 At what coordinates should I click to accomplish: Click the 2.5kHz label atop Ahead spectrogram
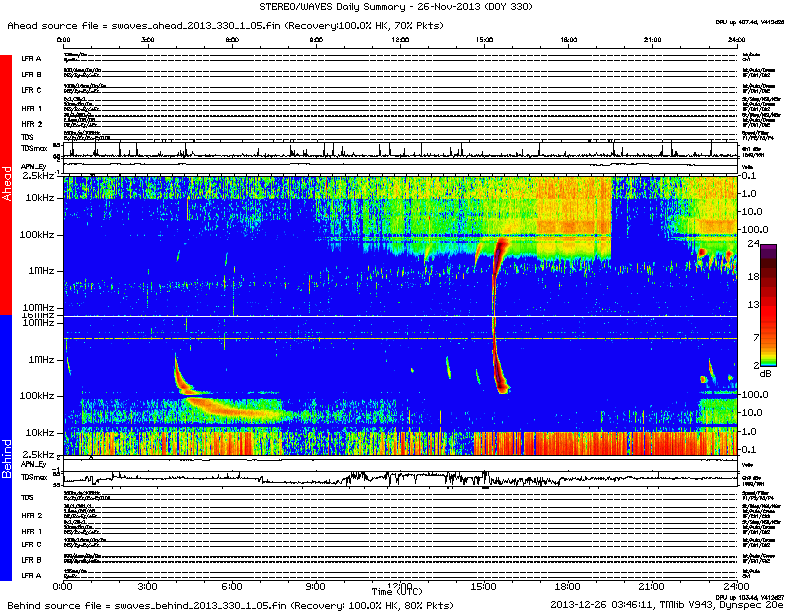click(x=39, y=176)
